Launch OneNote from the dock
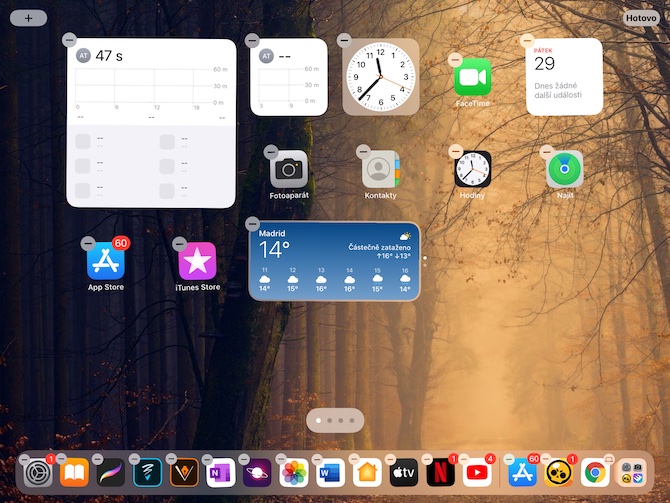The width and height of the screenshot is (670, 503). pos(220,473)
